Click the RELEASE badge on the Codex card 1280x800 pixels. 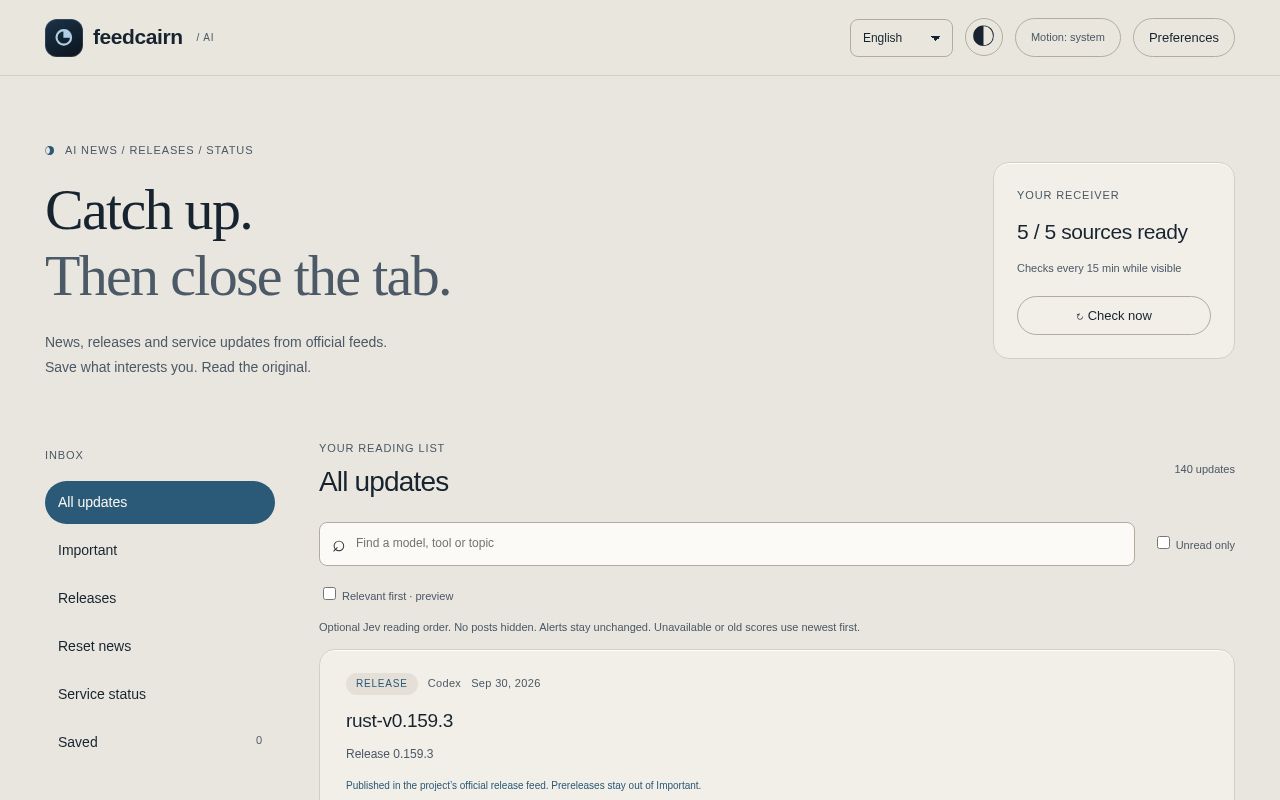pyautogui.click(x=382, y=684)
